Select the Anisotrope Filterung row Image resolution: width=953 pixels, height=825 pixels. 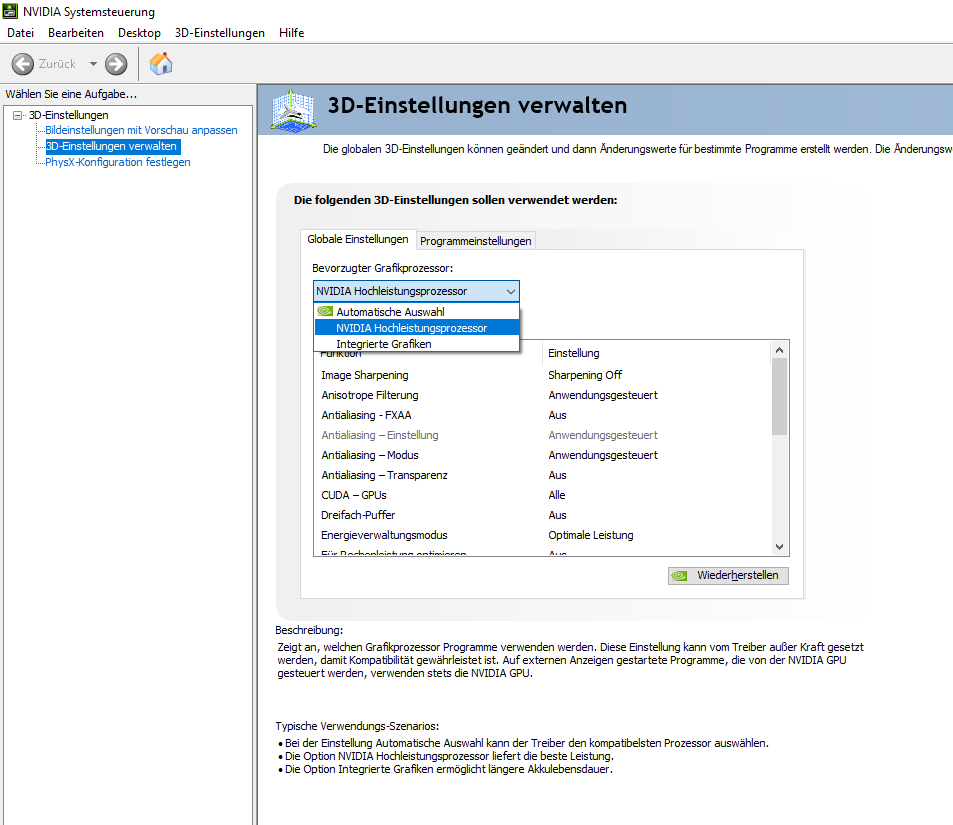pos(542,395)
